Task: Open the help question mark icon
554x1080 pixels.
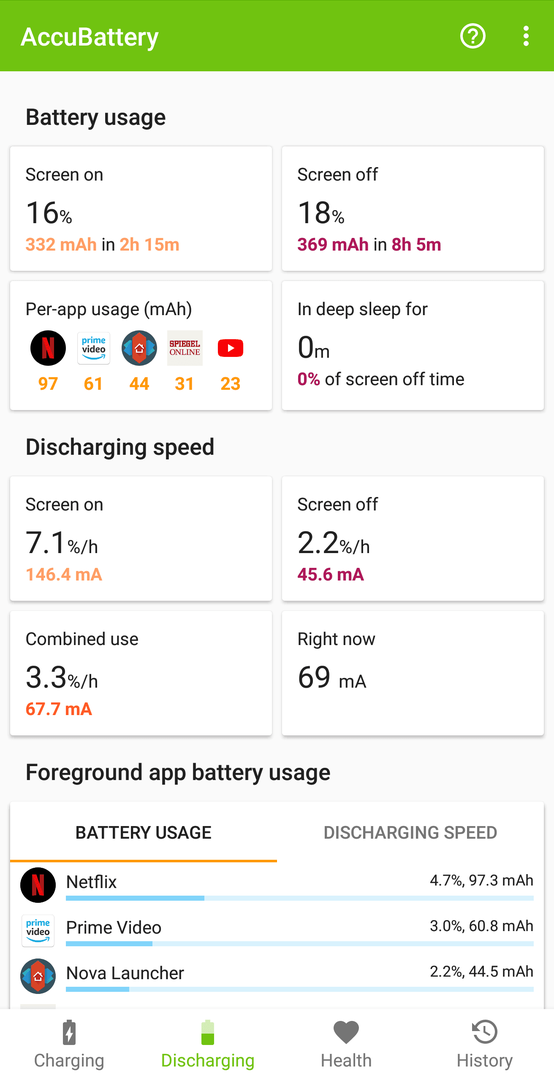Action: tap(473, 36)
